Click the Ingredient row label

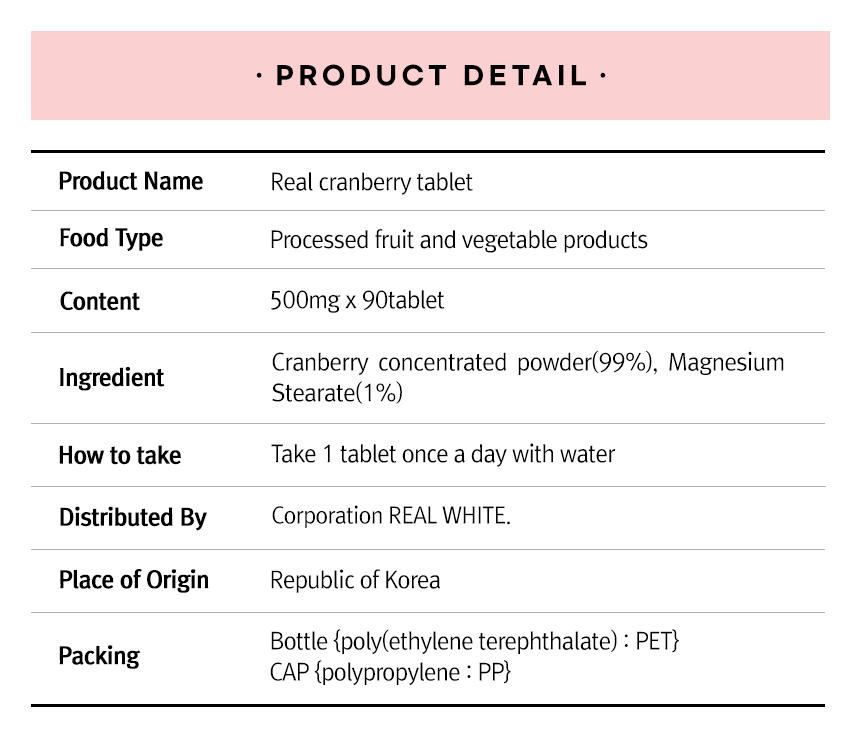111,378
